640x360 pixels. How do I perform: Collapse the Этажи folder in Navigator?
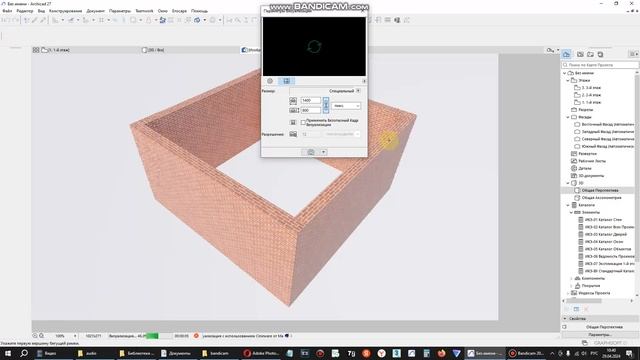point(568,80)
